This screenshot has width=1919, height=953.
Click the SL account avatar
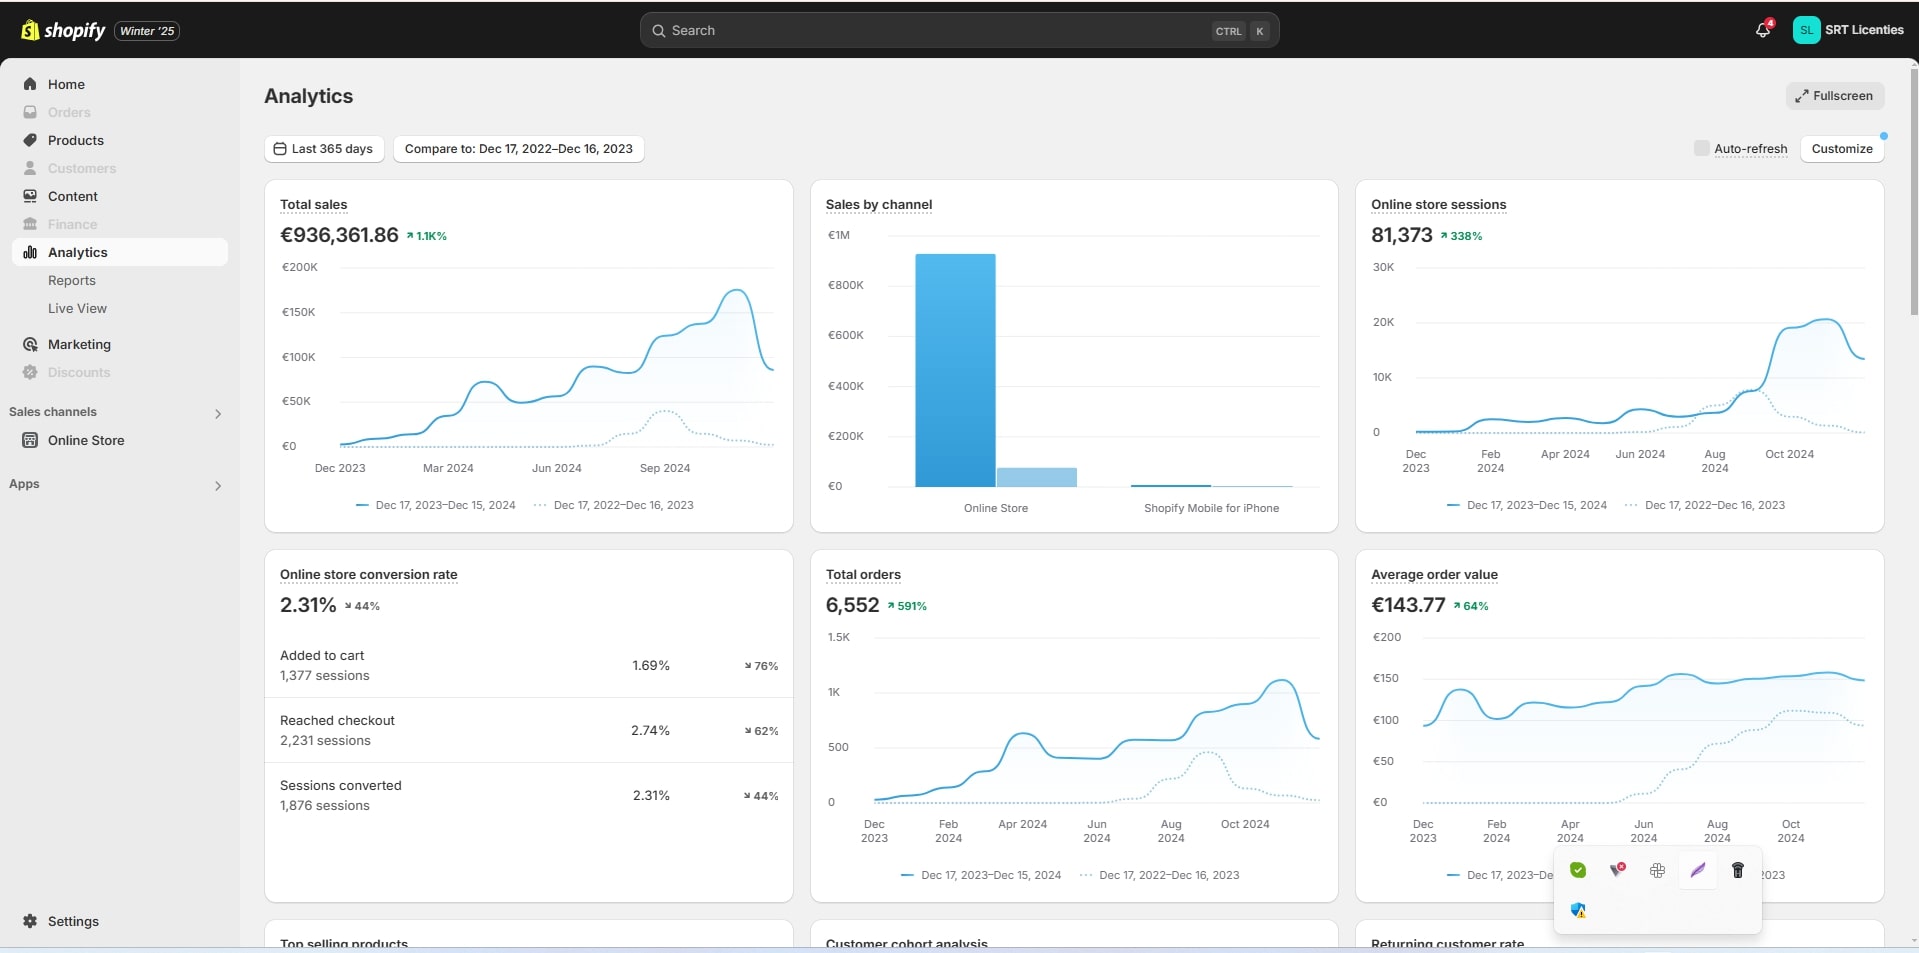1806,30
